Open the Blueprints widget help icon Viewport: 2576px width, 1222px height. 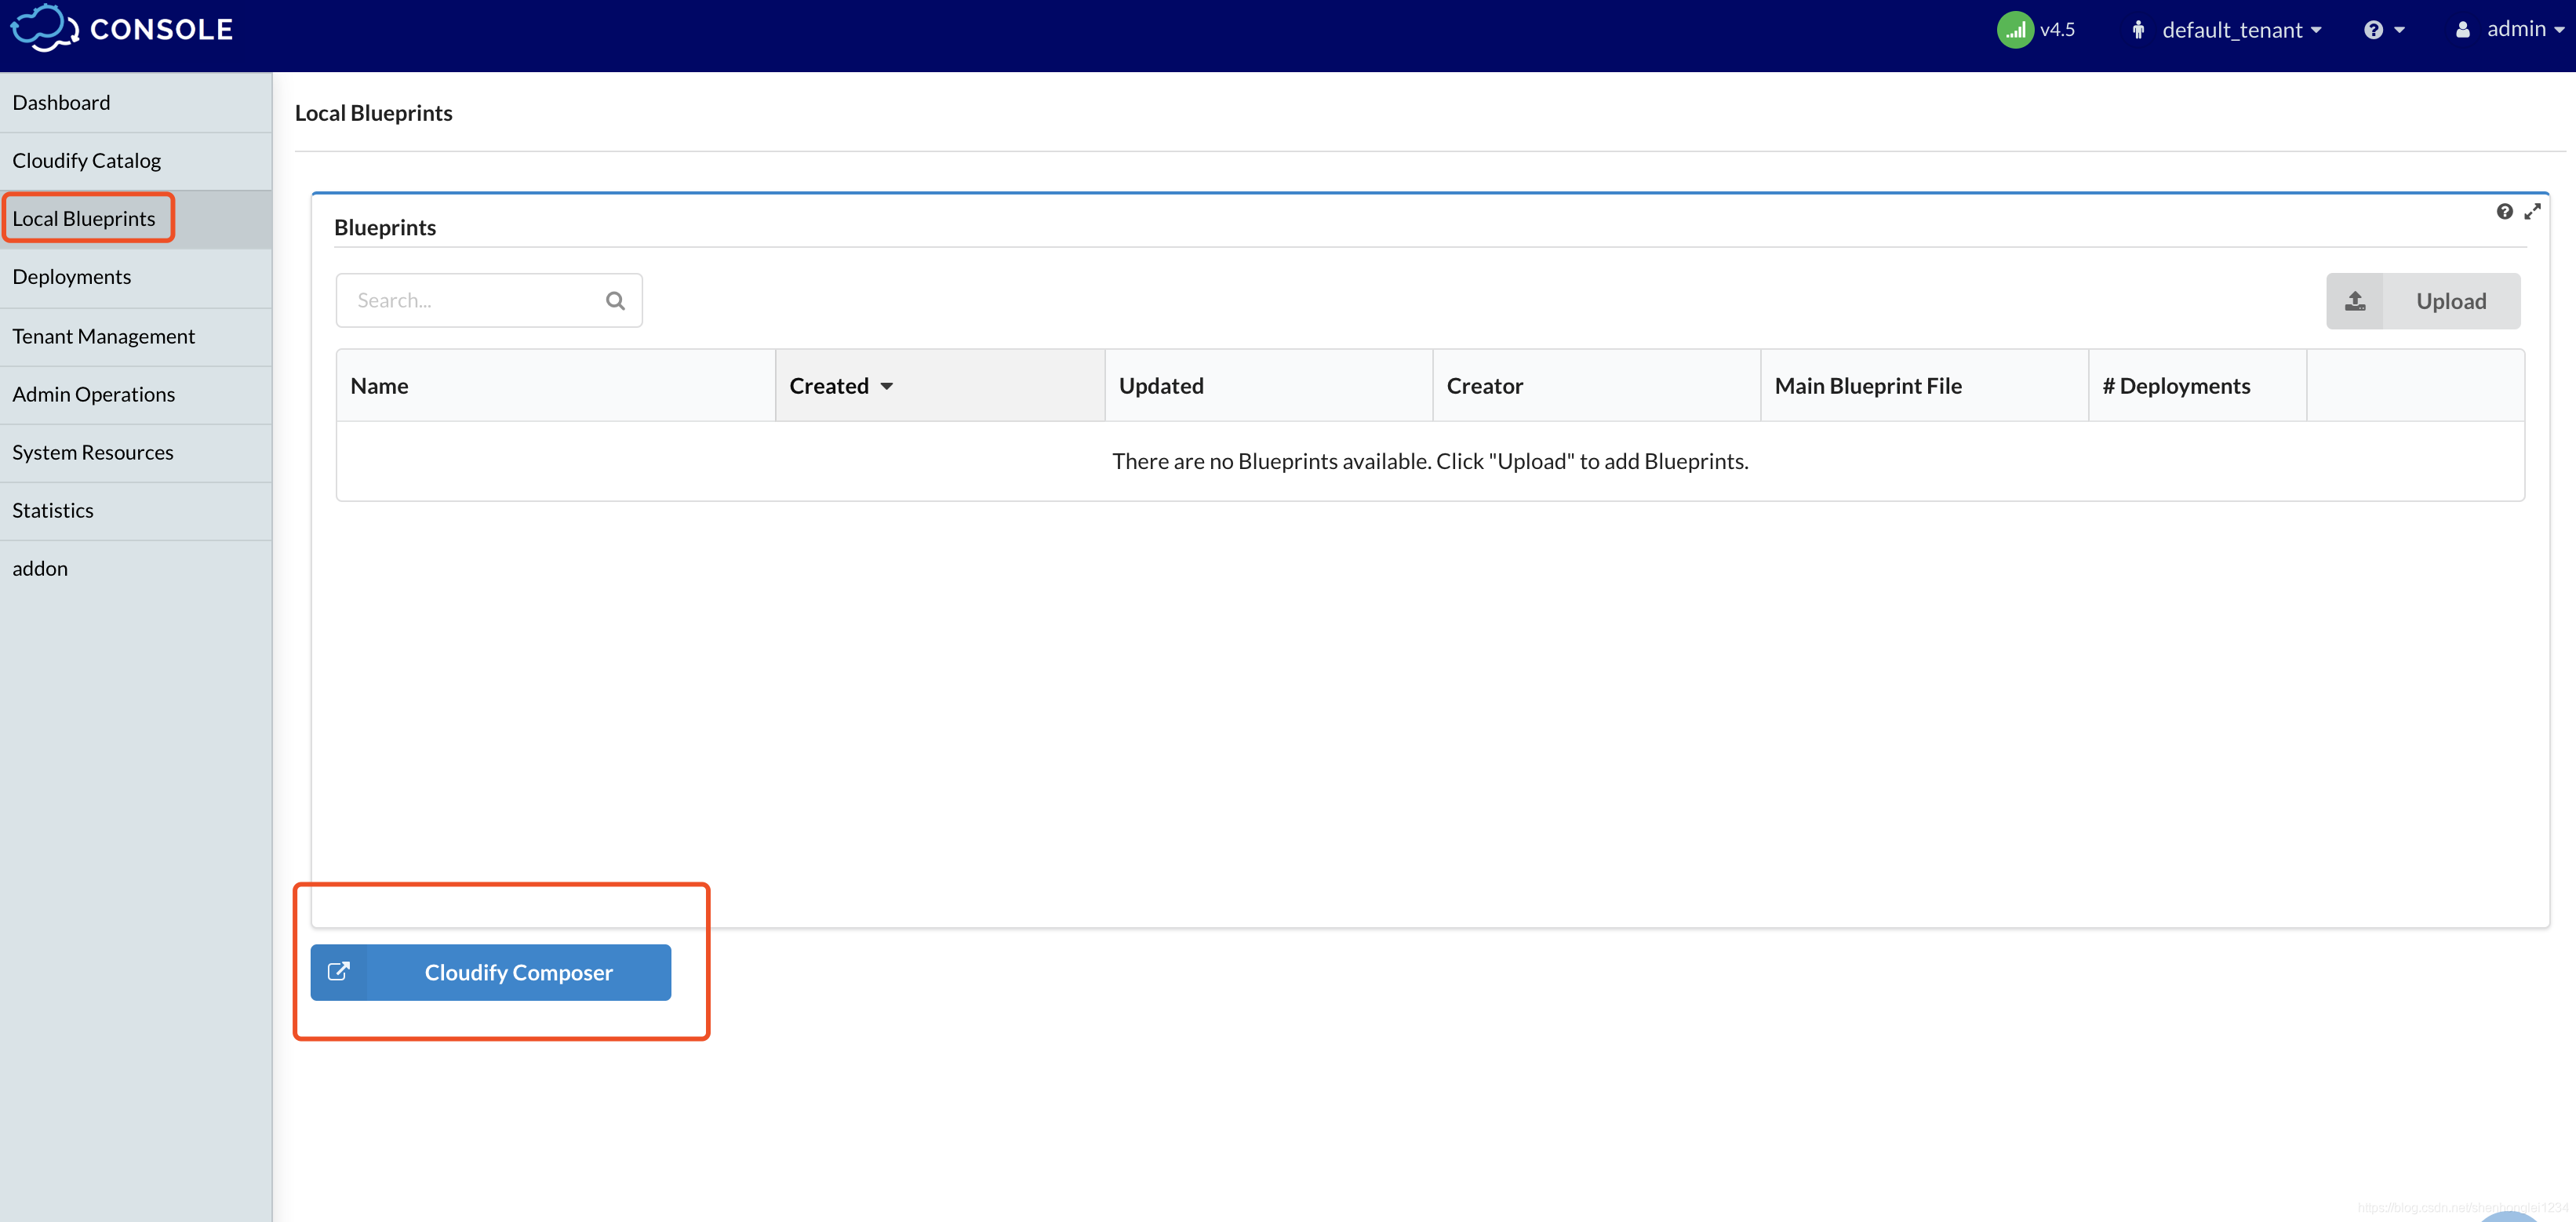2504,211
